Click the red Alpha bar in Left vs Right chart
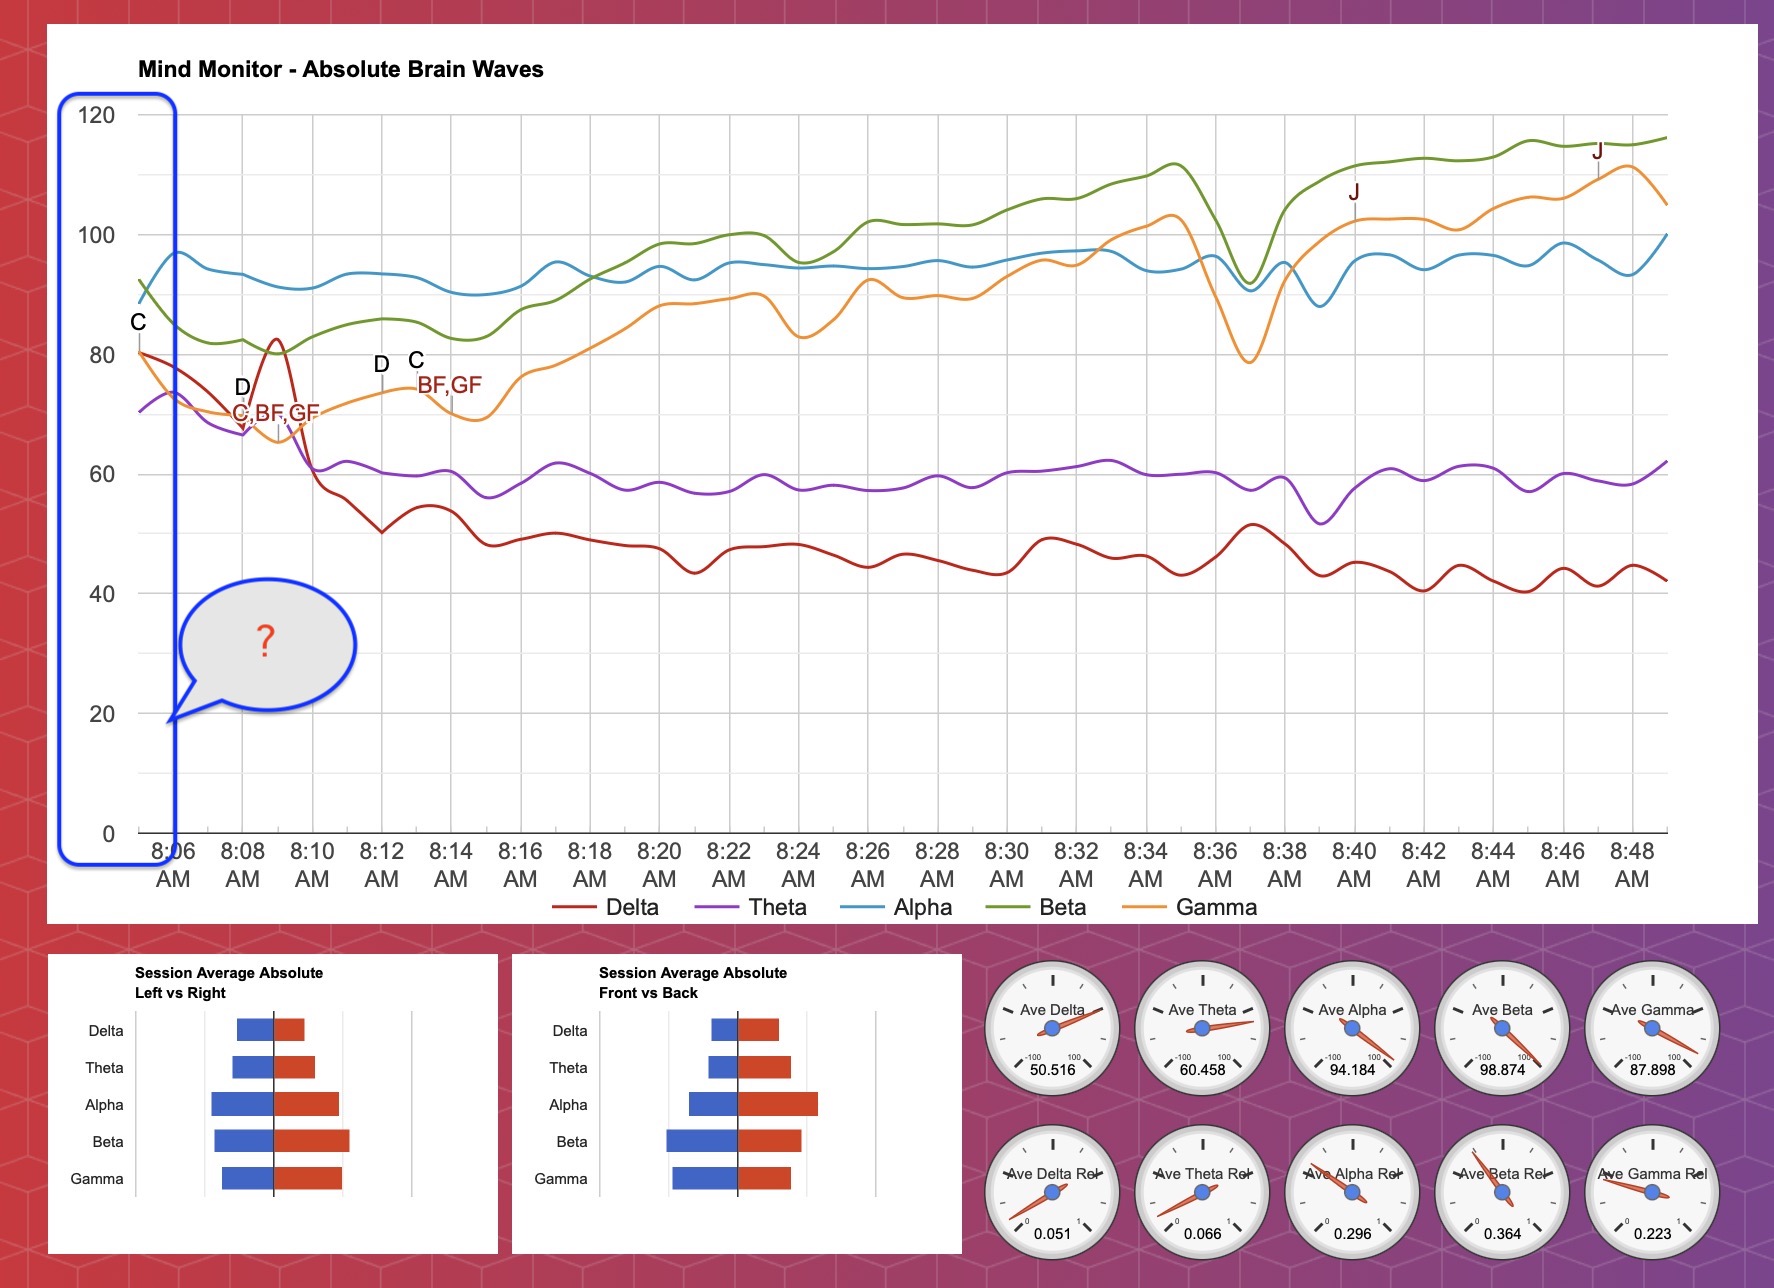Screen dimensions: 1774x1288 click(307, 1104)
